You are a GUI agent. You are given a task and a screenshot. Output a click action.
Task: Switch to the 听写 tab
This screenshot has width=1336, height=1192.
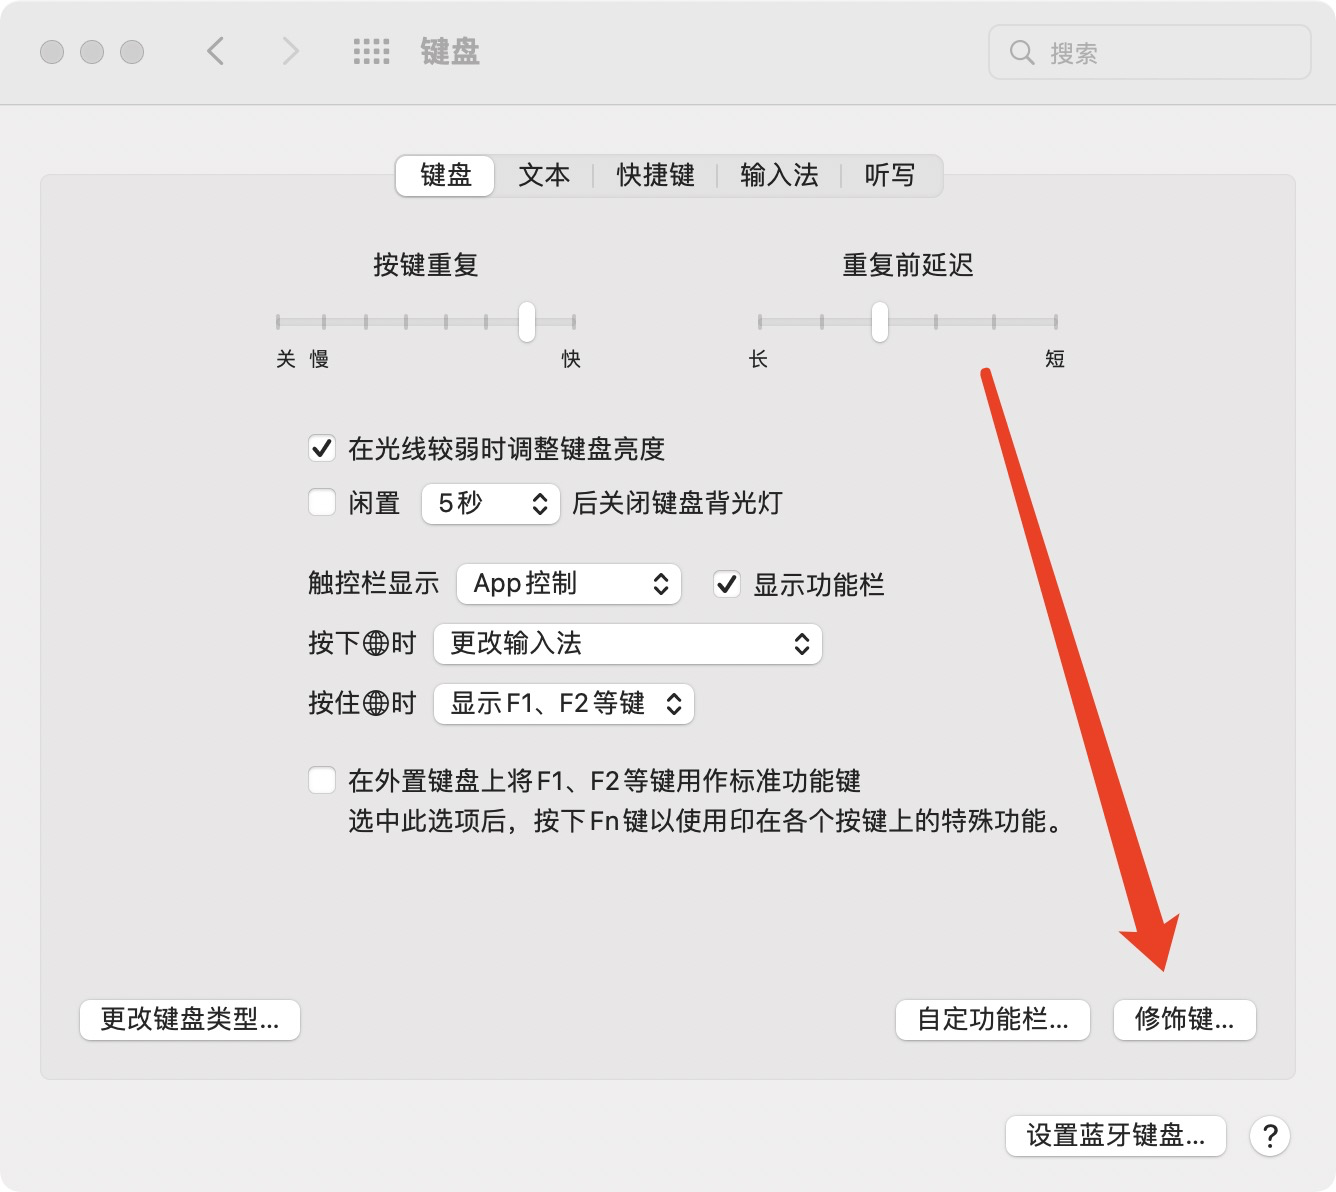click(888, 175)
